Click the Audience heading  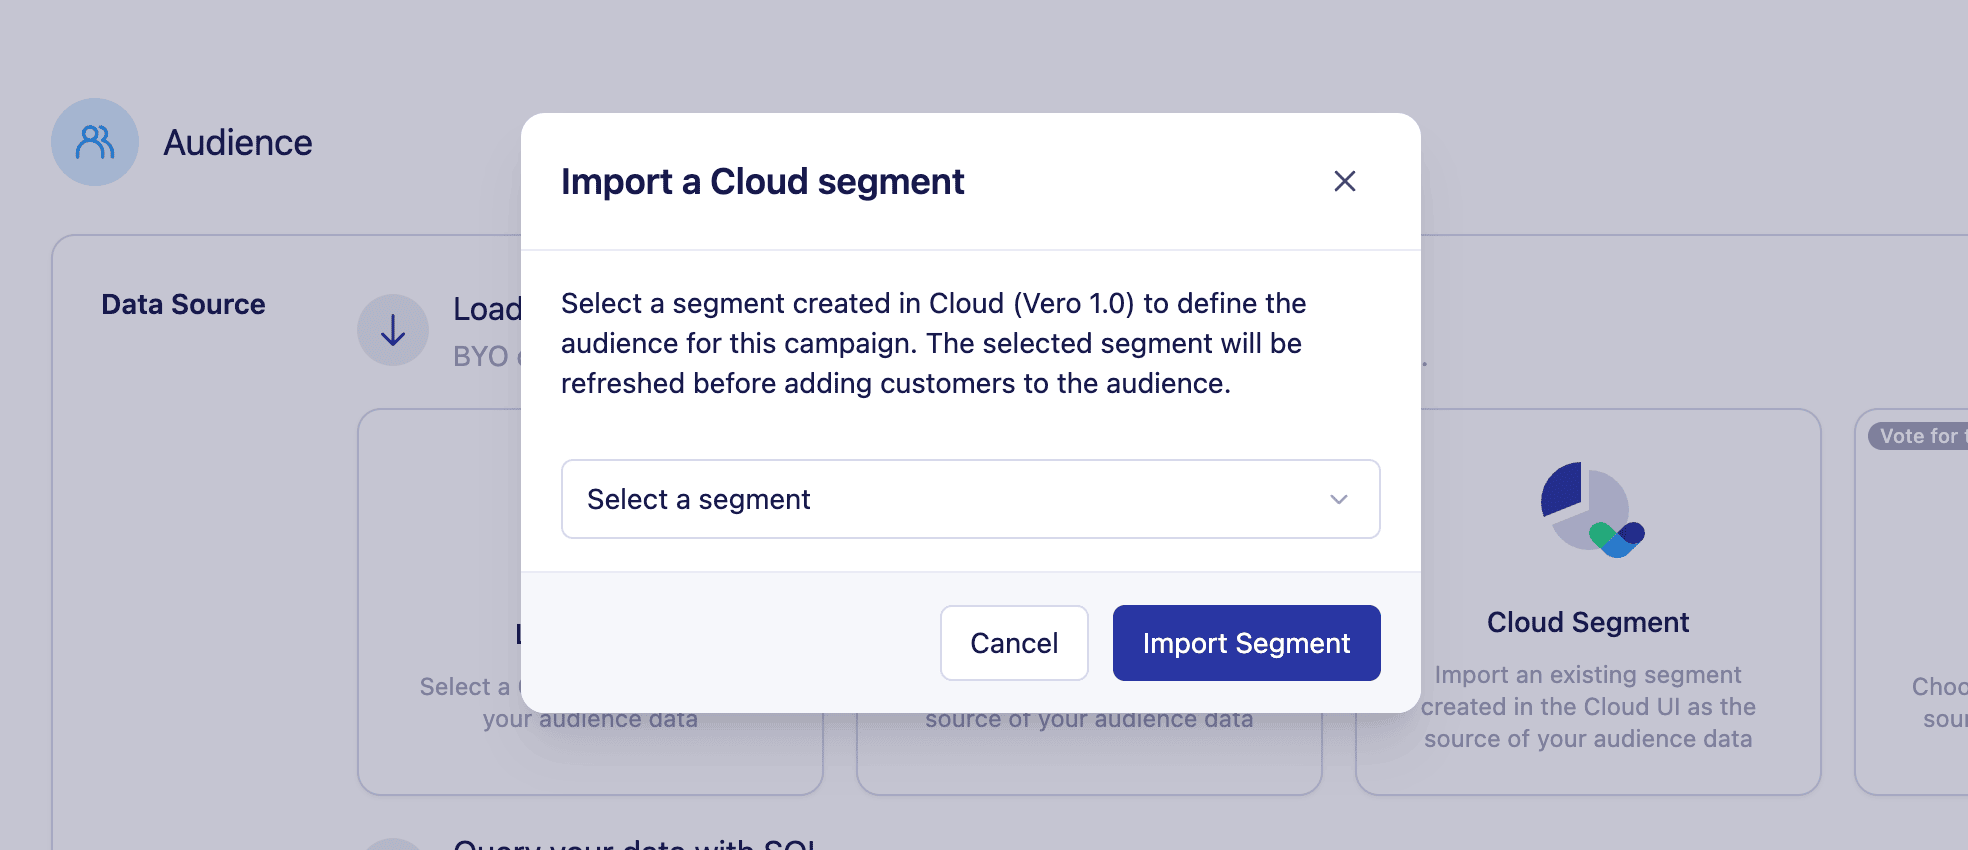pyautogui.click(x=238, y=143)
